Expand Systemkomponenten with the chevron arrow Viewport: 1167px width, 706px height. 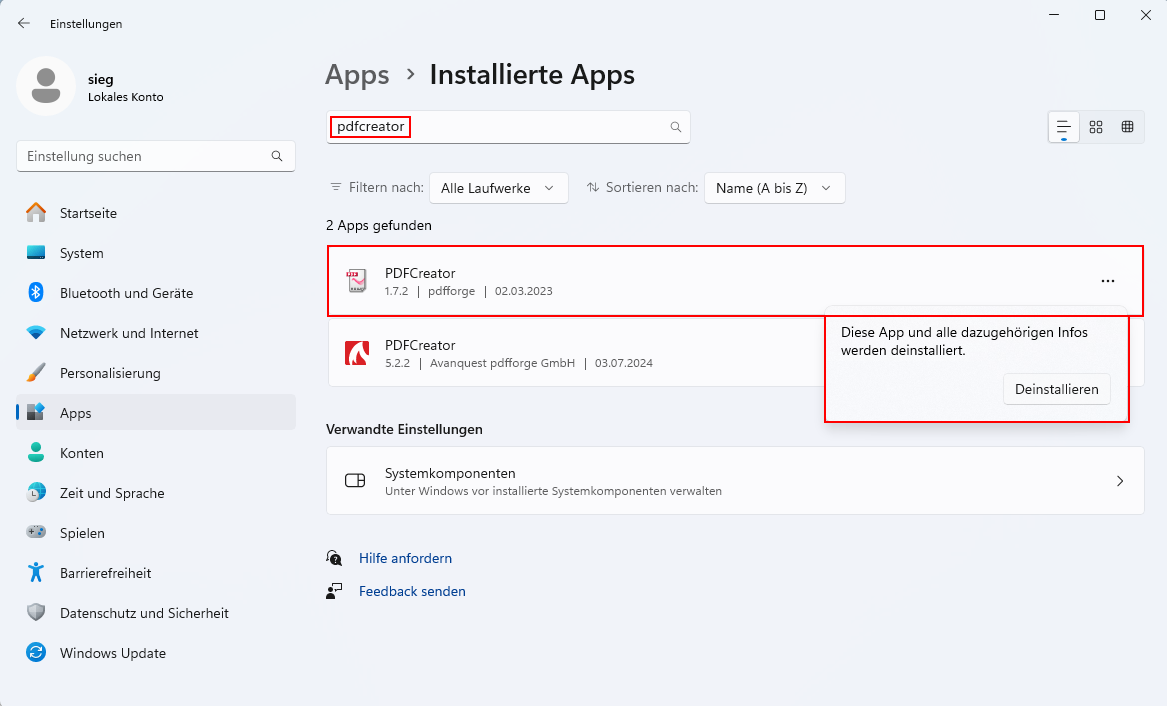click(1119, 481)
